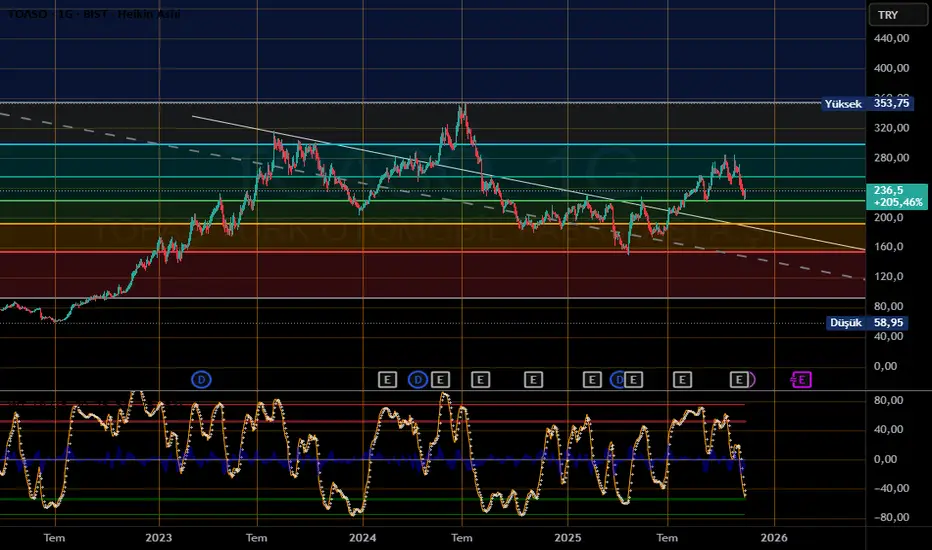The width and height of the screenshot is (932, 550).
Task: Click the first gray earnings E marker
Action: pyautogui.click(x=388, y=379)
